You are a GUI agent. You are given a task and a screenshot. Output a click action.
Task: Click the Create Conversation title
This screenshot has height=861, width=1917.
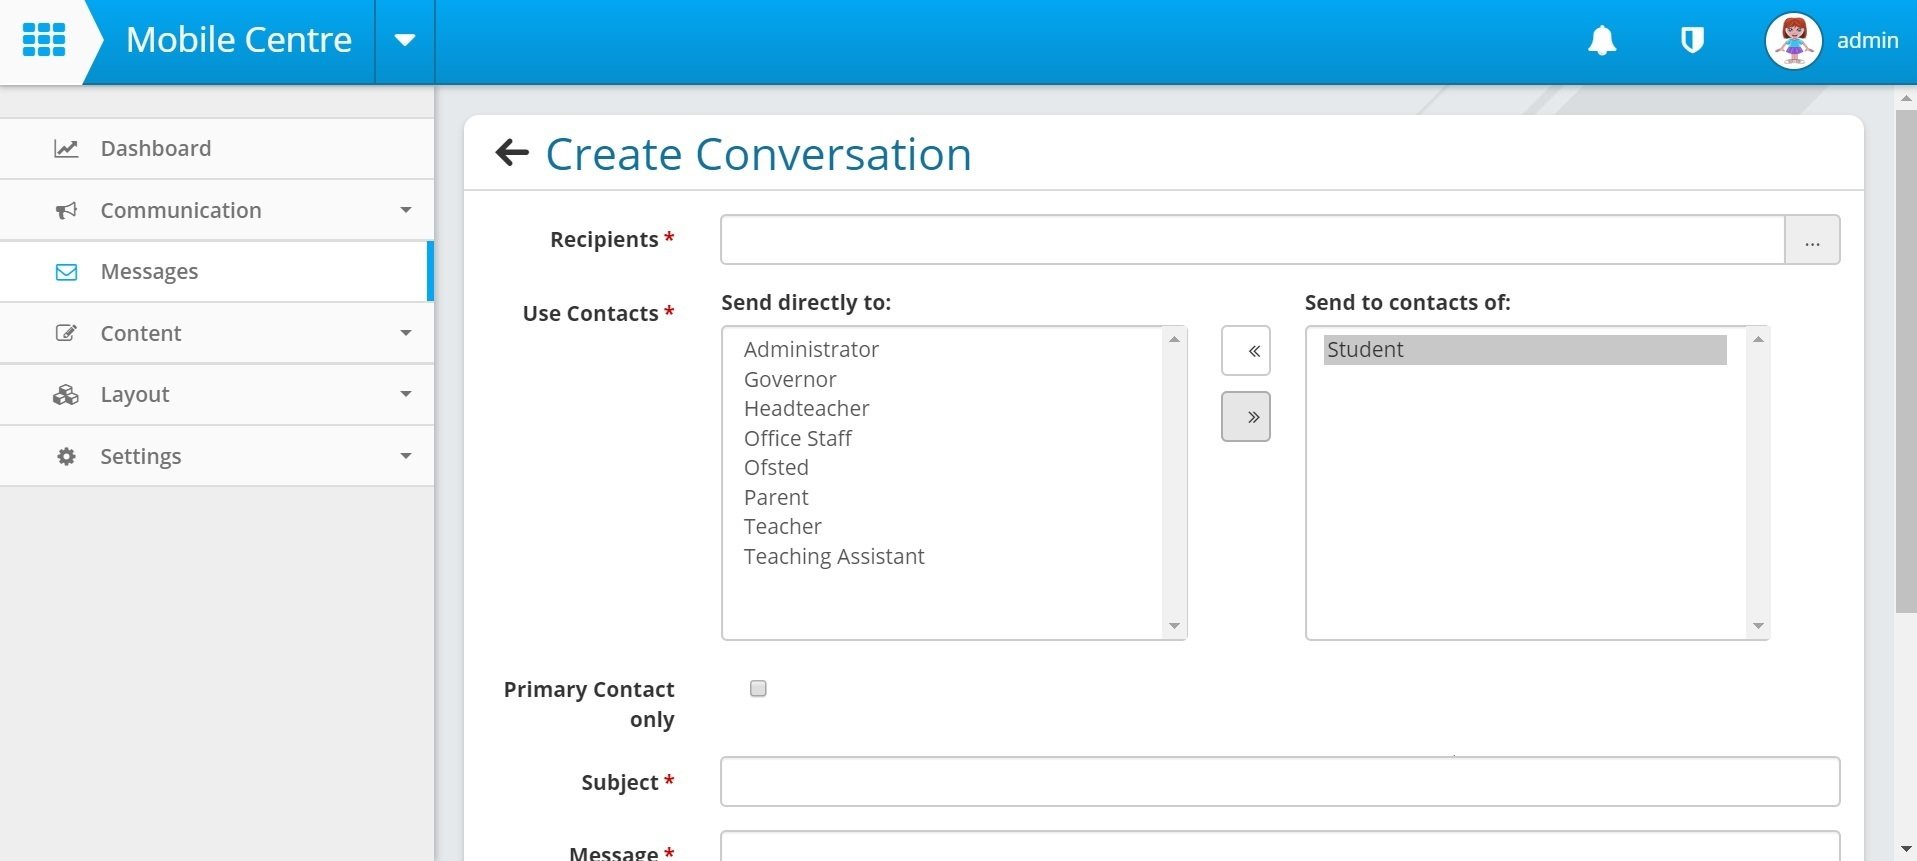(x=758, y=154)
